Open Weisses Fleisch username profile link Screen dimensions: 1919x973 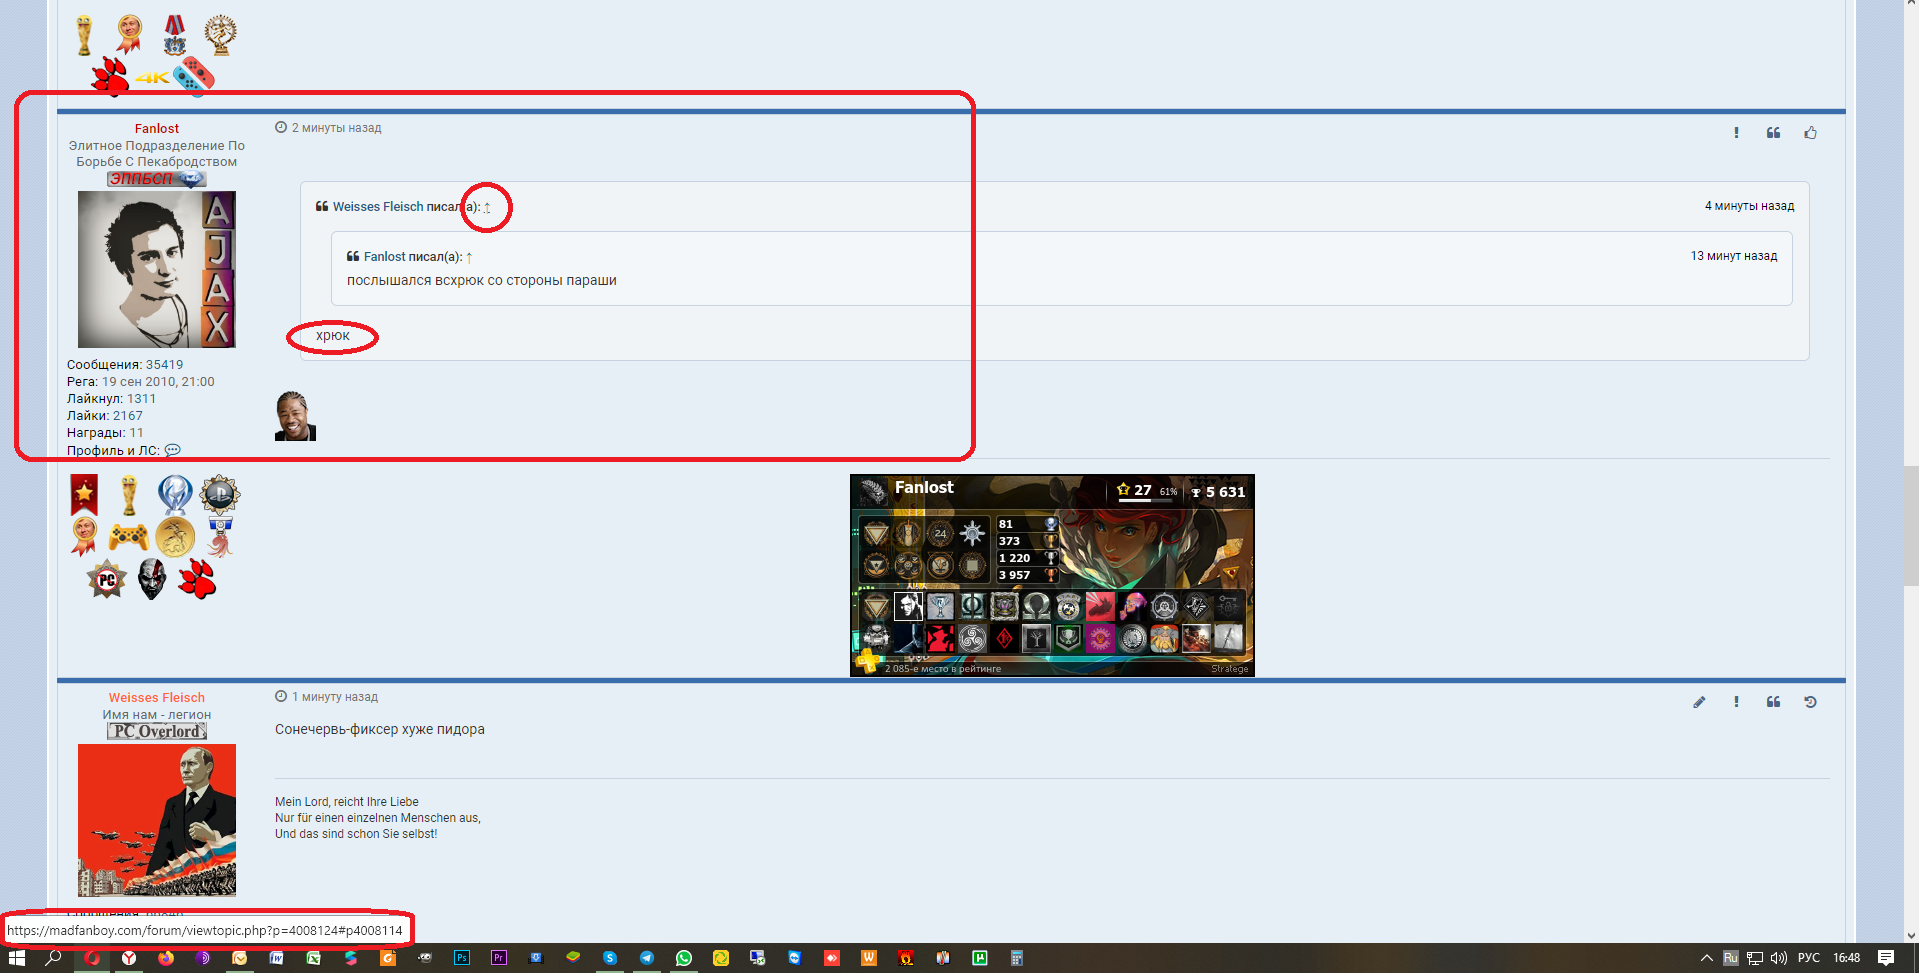157,697
